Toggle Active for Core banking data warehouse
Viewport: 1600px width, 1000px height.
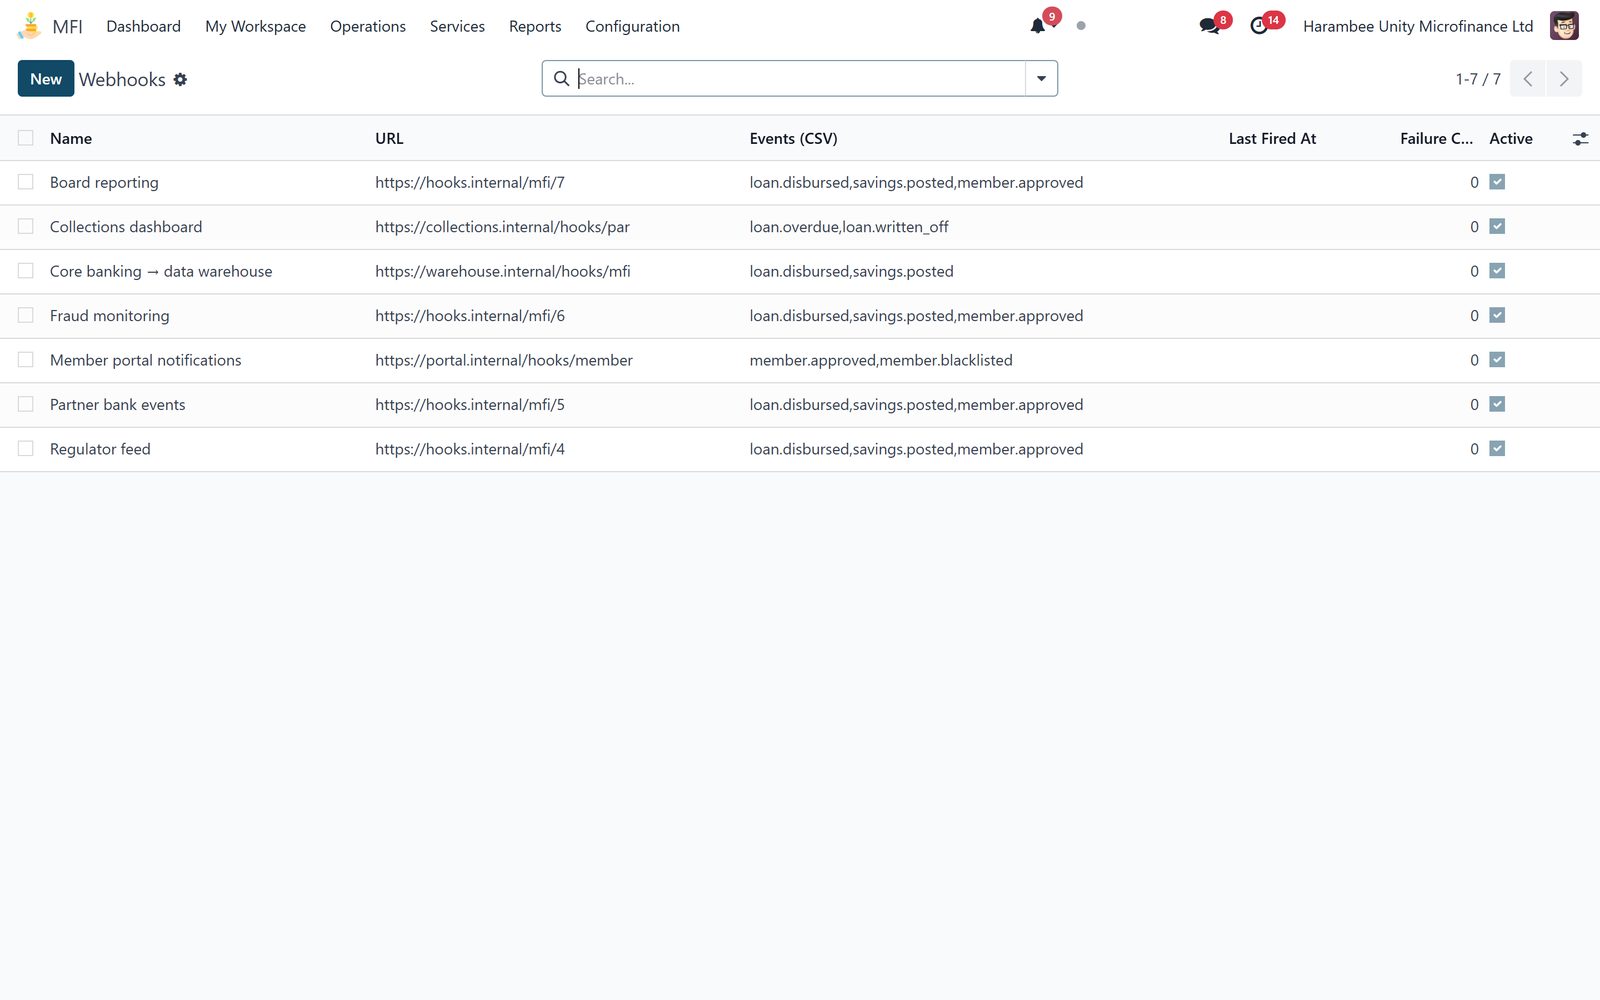(x=1497, y=271)
